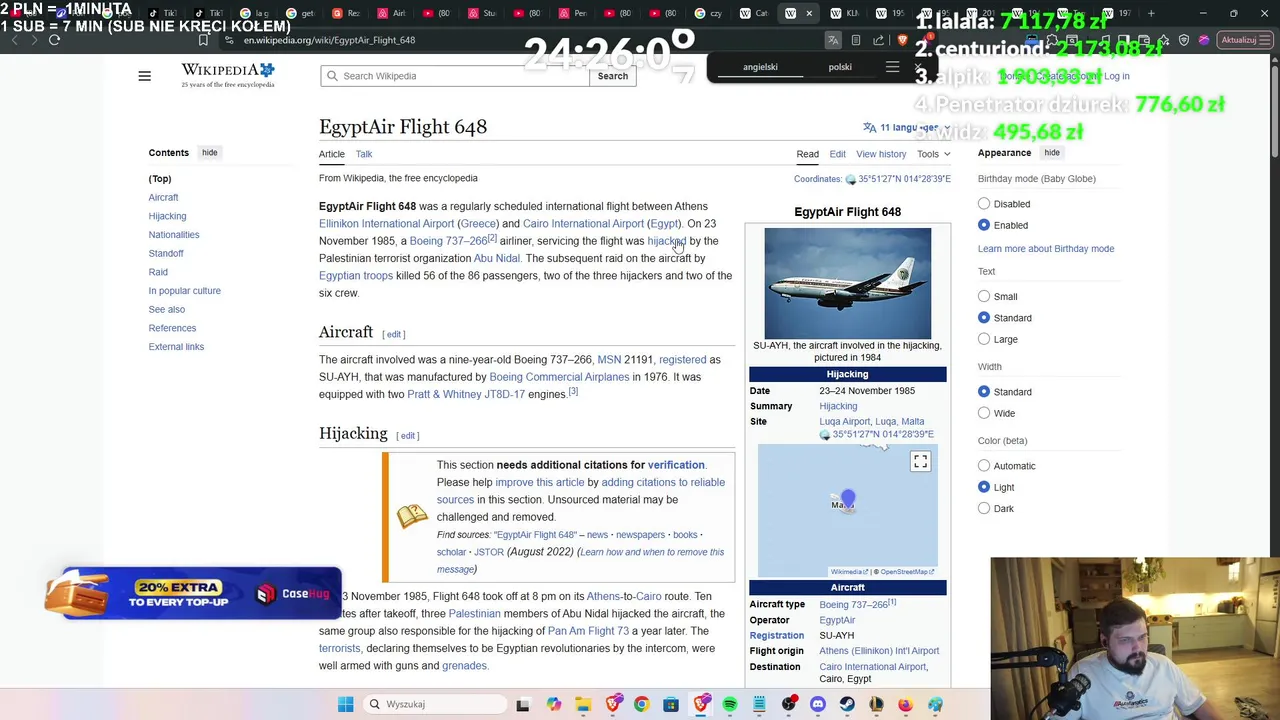Open Firefox from the taskbar

[906, 704]
